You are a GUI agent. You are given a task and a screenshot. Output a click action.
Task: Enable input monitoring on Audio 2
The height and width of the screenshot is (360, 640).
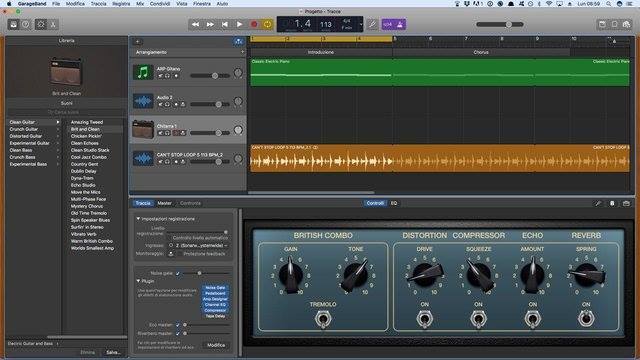pyautogui.click(x=182, y=104)
